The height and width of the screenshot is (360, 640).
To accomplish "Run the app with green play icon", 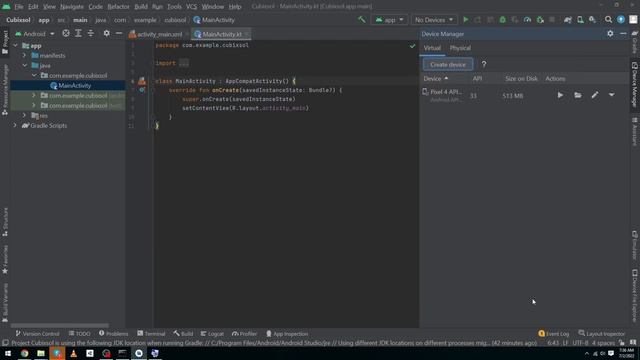I will click(x=465, y=20).
